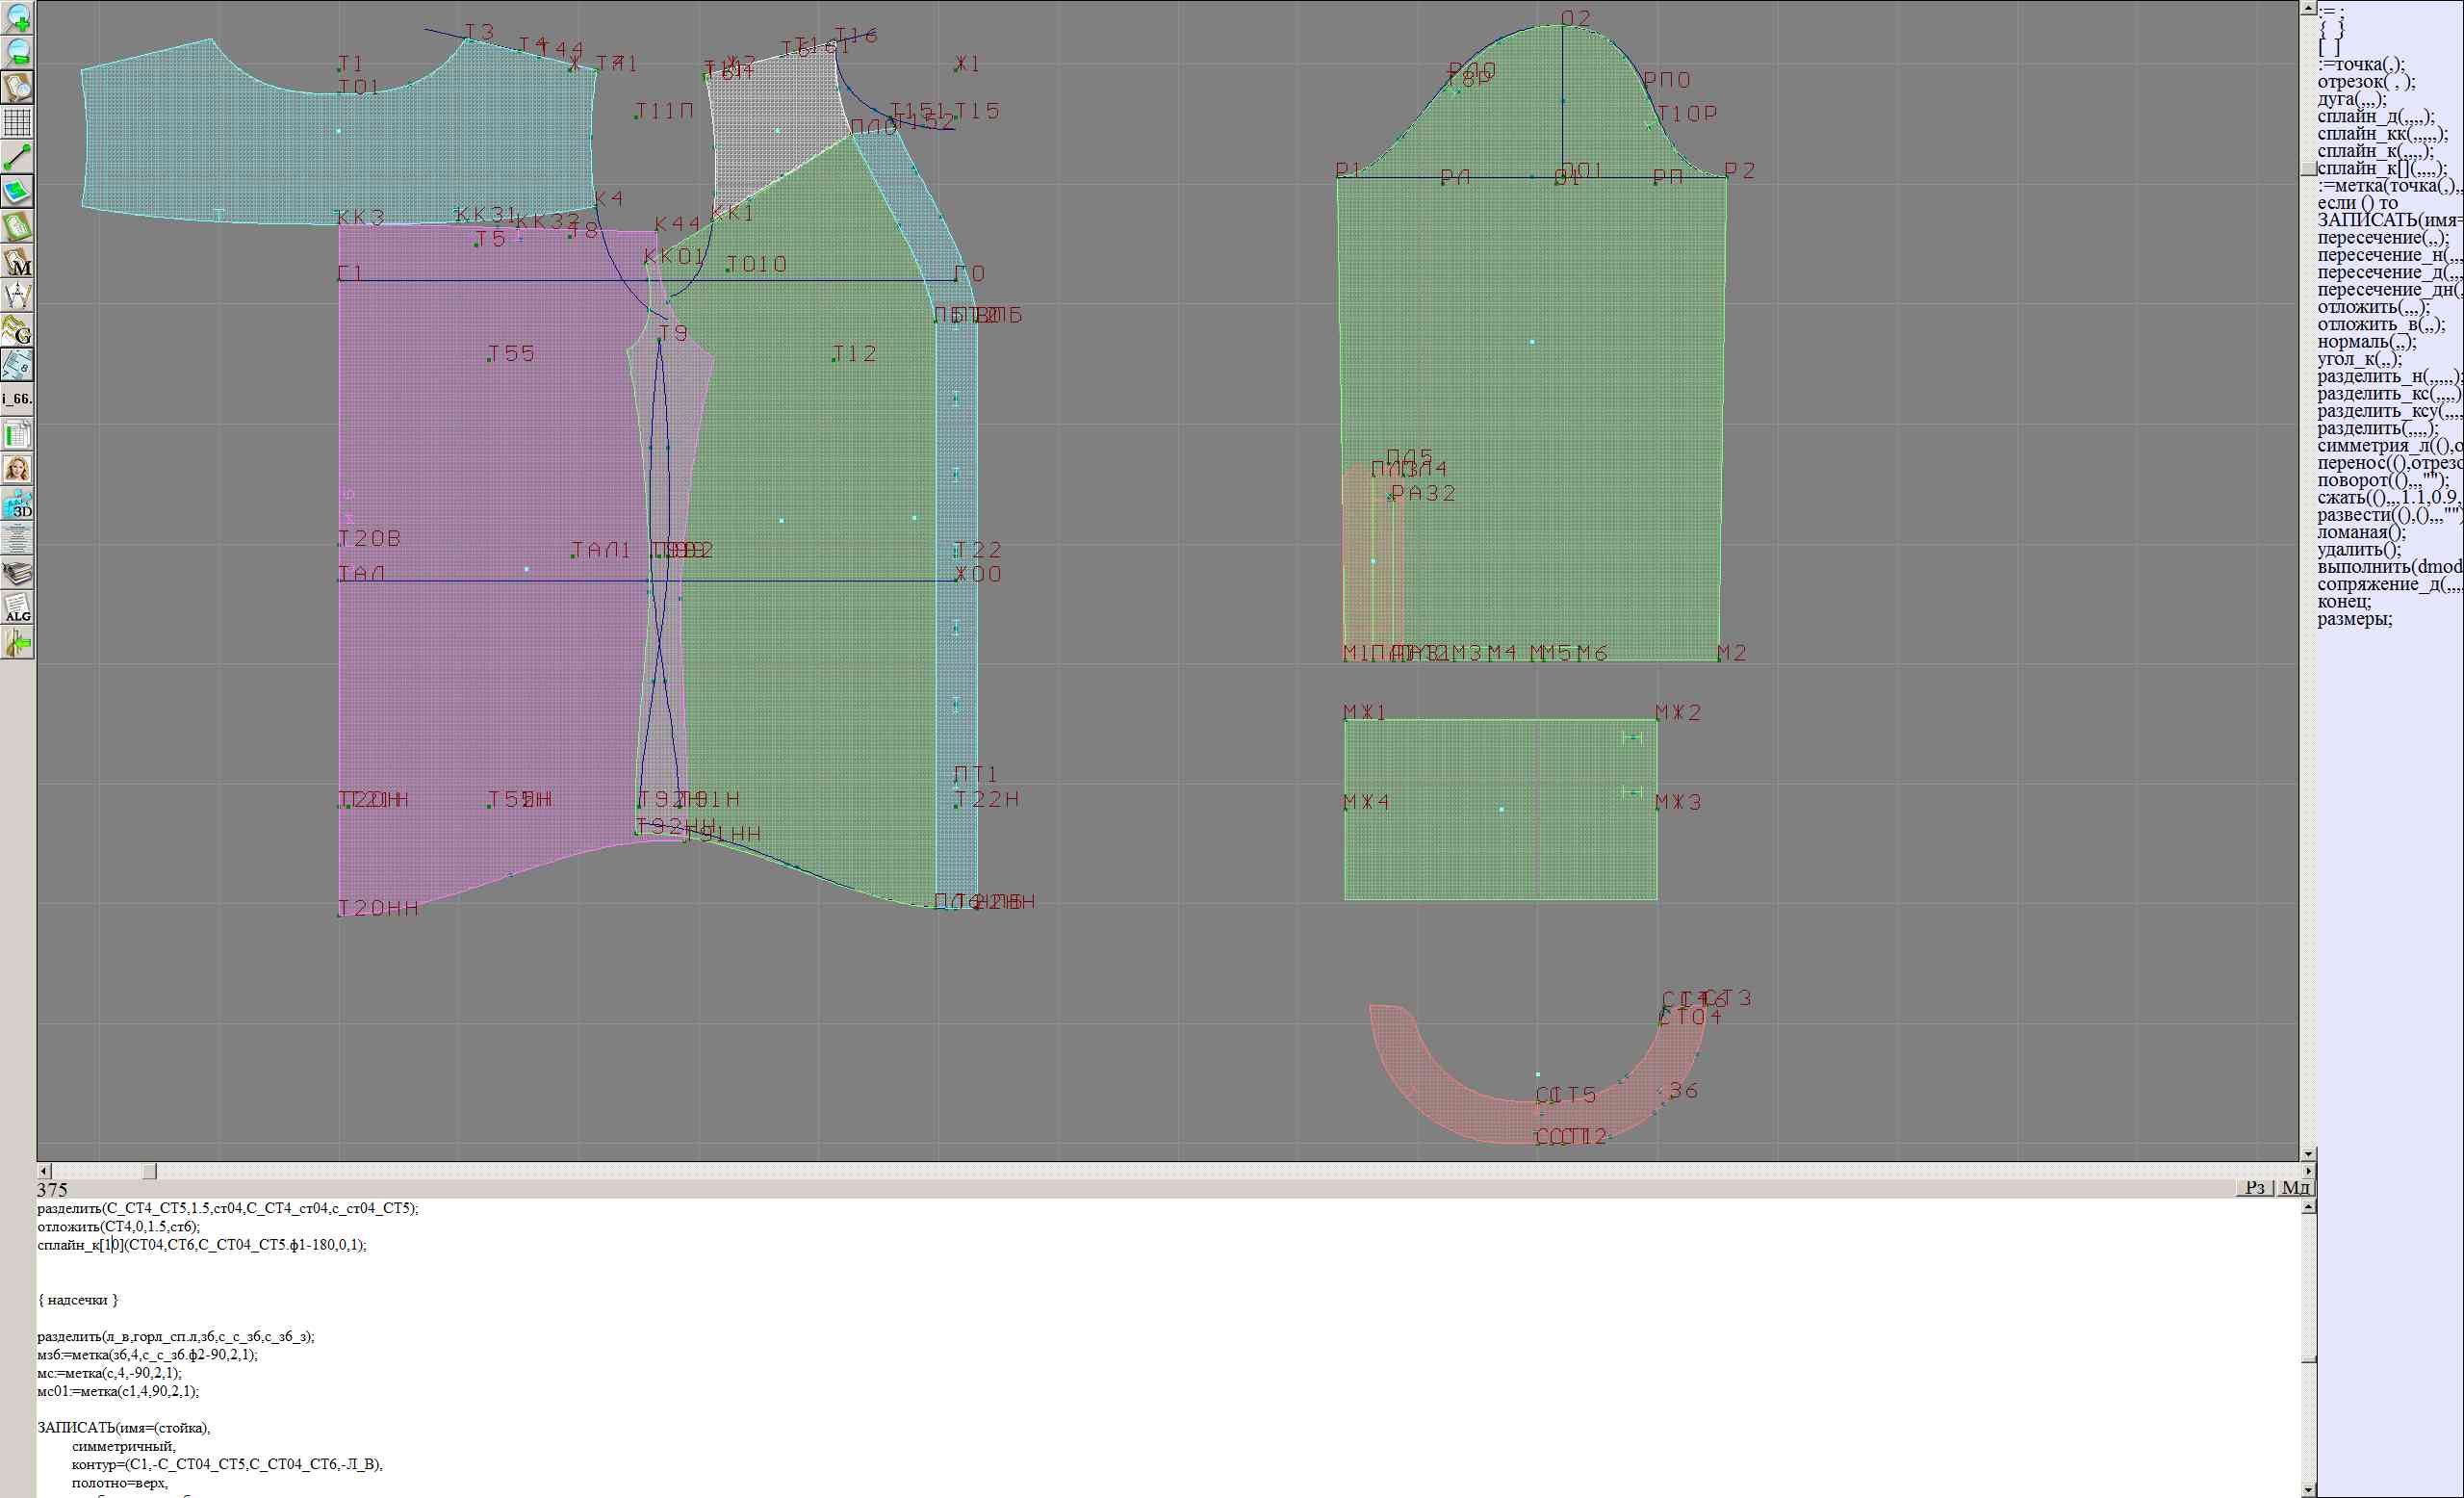Click the grading G icon
This screenshot has height=1498, width=2464.
[x=17, y=330]
